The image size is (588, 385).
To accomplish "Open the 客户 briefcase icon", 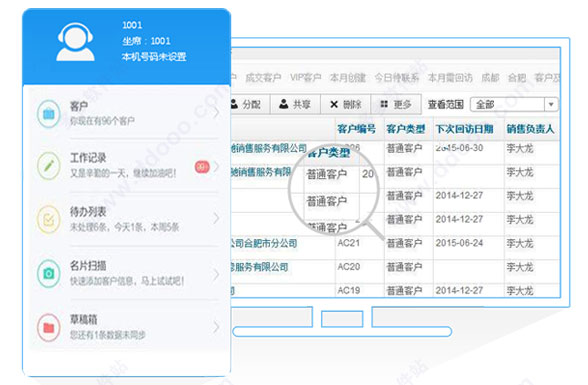I will tap(49, 114).
